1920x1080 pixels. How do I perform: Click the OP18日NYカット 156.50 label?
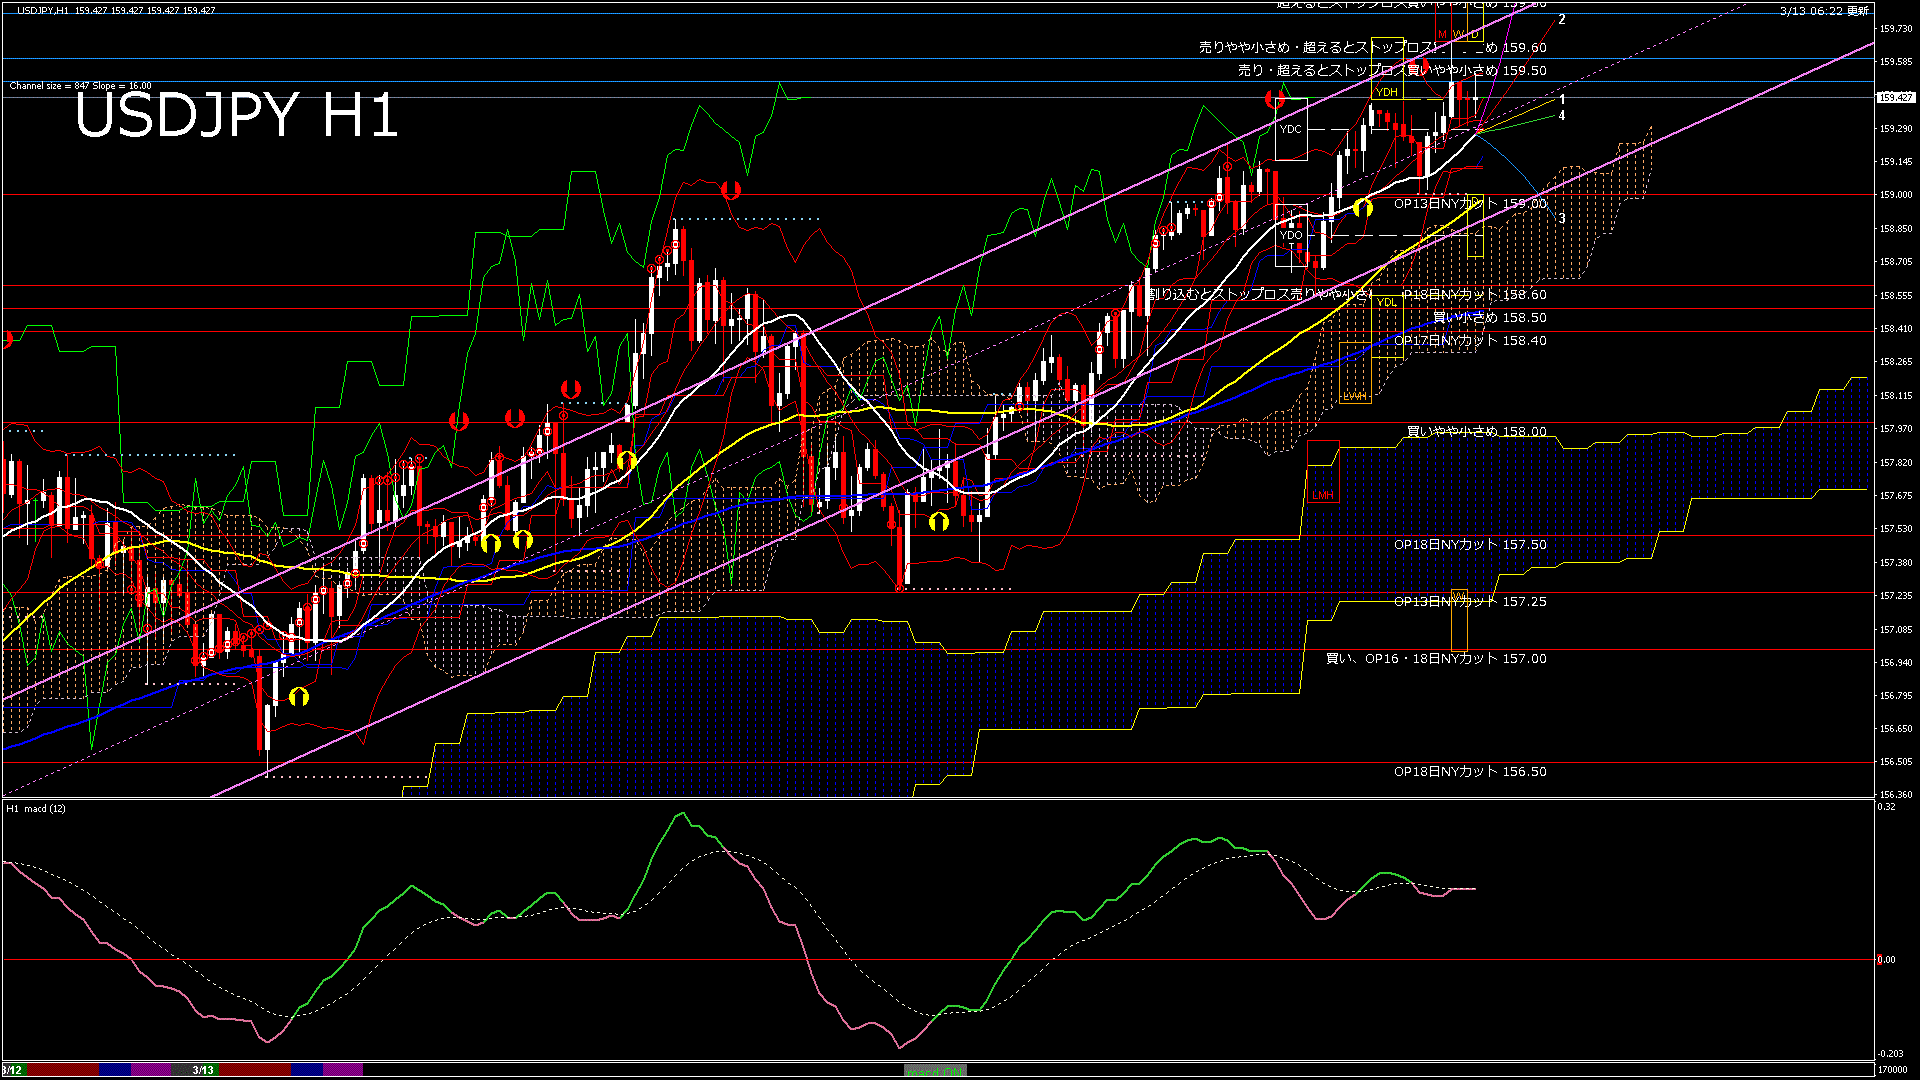tap(1470, 772)
